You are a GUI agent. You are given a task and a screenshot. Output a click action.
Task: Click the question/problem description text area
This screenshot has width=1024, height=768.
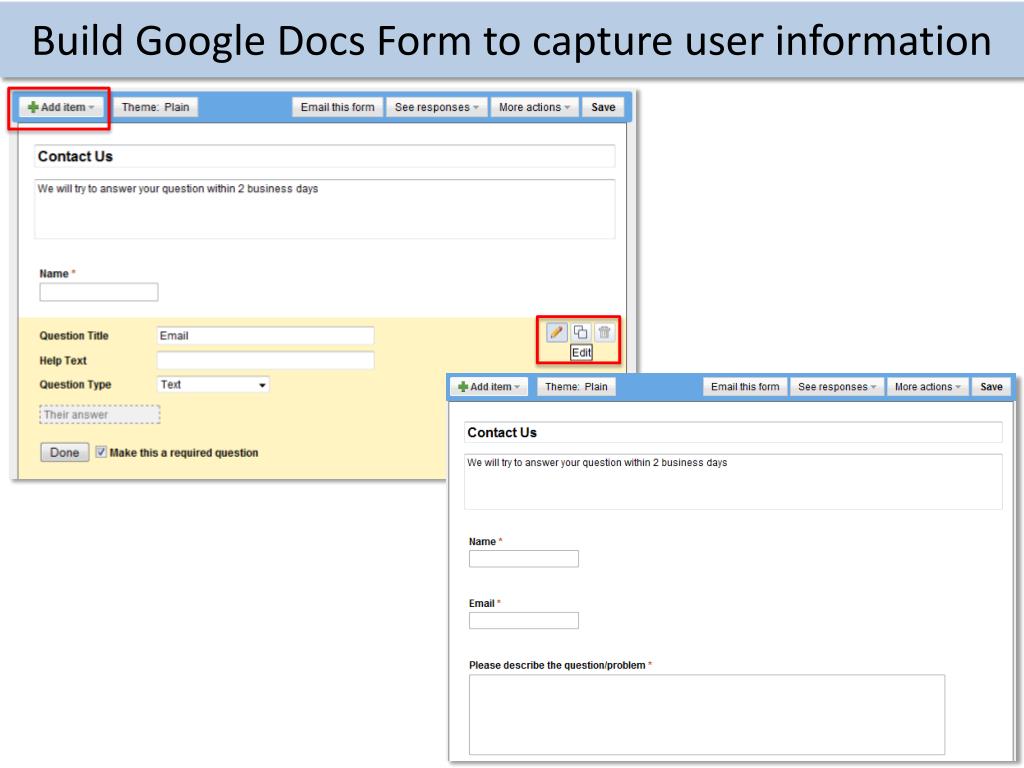[707, 714]
